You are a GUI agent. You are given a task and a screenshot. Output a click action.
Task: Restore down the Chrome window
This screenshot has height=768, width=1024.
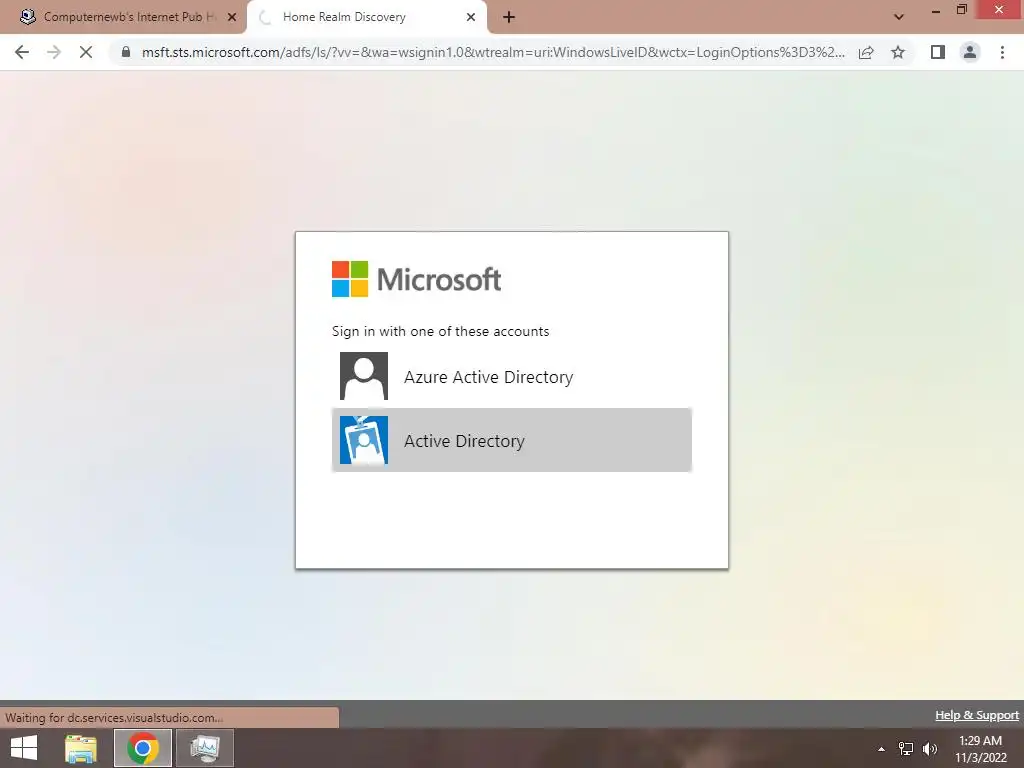point(961,10)
